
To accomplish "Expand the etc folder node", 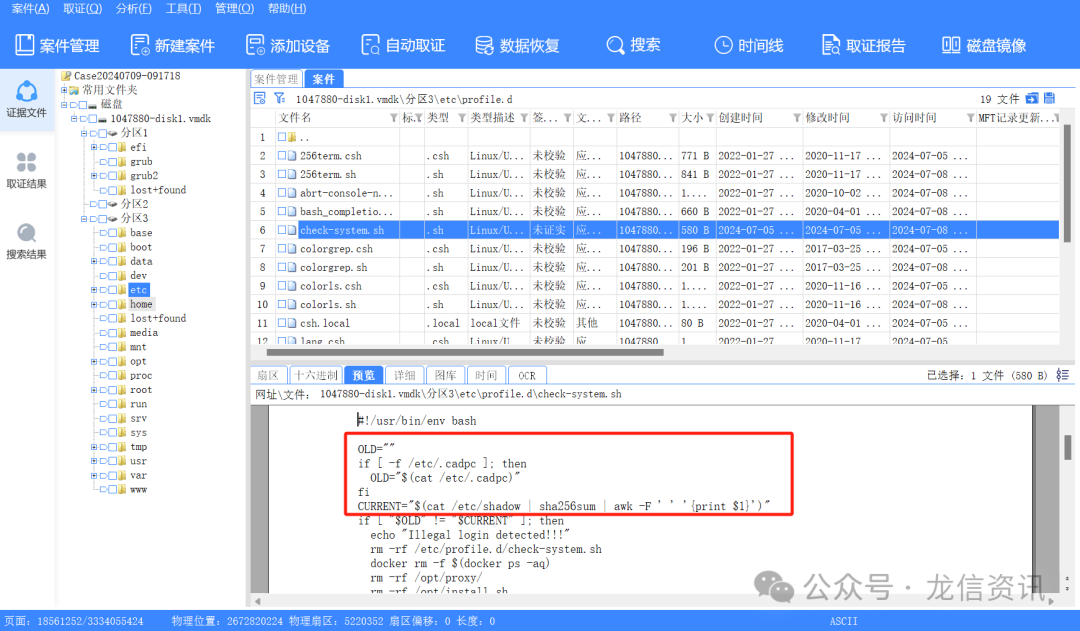I will pyautogui.click(x=94, y=290).
